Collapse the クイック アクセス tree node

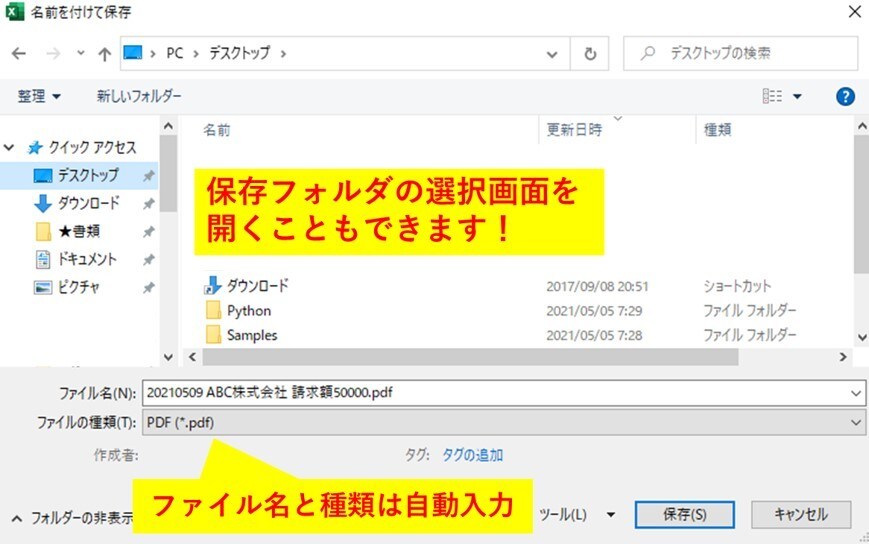[9, 147]
